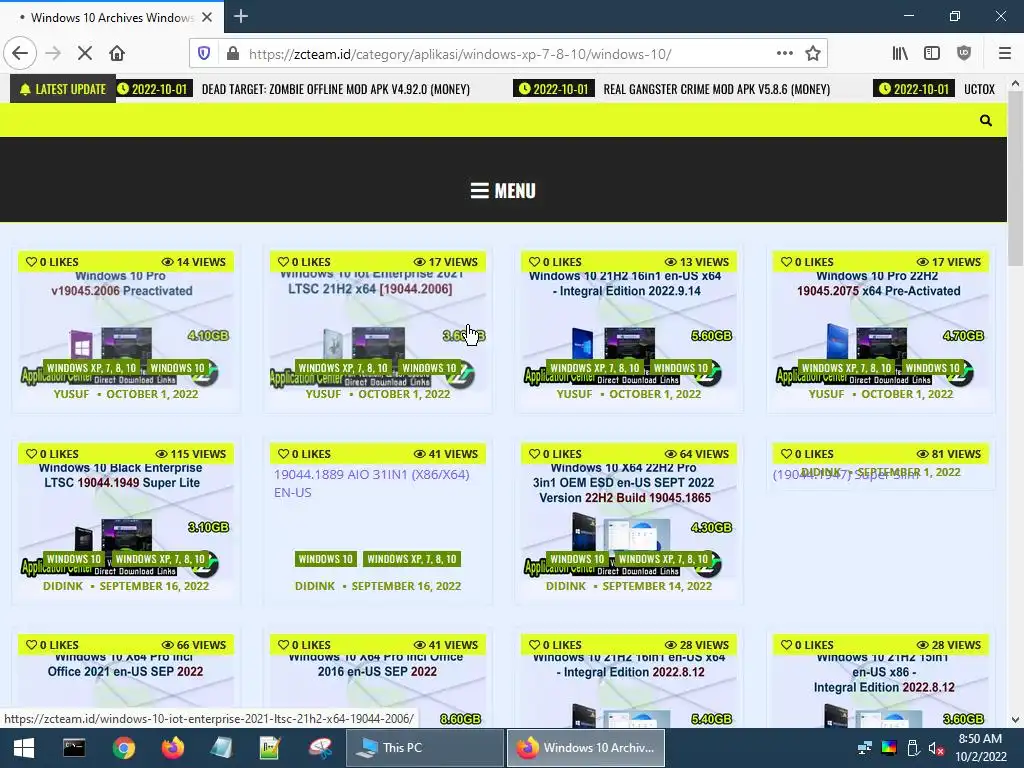1024x768 pixels.
Task: Open the Firefox home page icon
Action: (x=117, y=54)
